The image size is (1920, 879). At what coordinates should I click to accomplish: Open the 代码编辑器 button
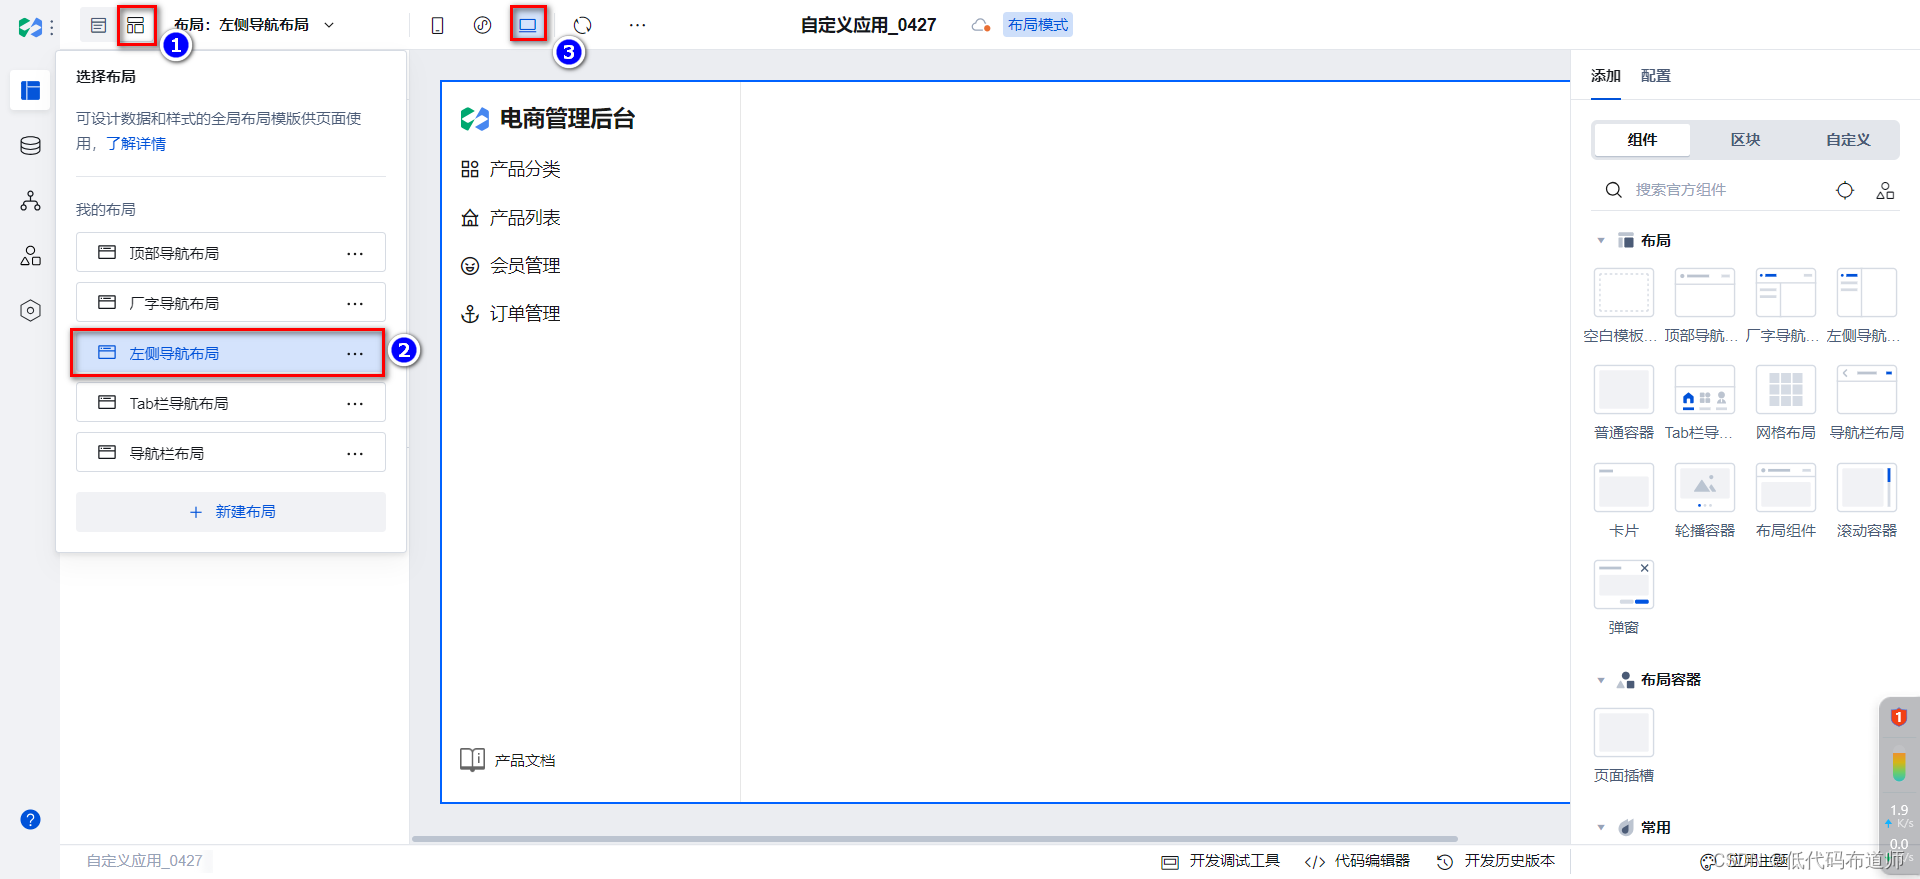pyautogui.click(x=1357, y=861)
